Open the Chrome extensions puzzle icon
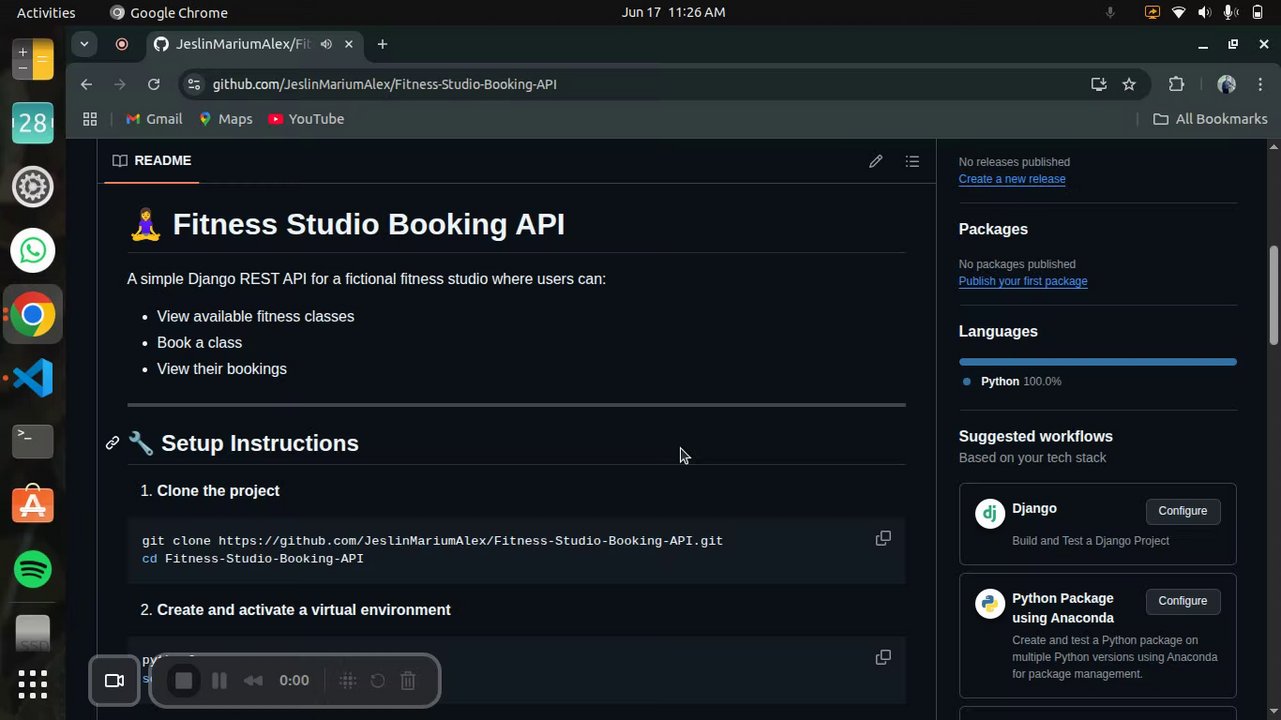This screenshot has width=1281, height=720. click(1176, 84)
